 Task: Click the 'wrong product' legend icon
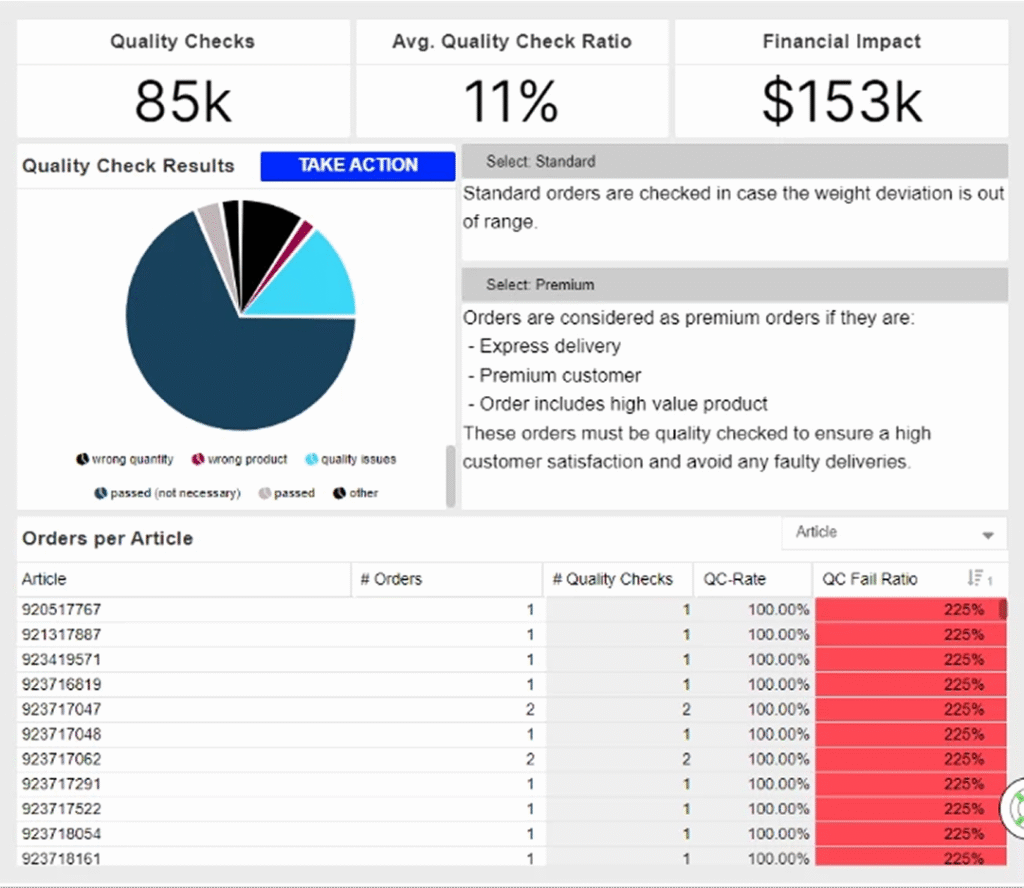pos(199,459)
